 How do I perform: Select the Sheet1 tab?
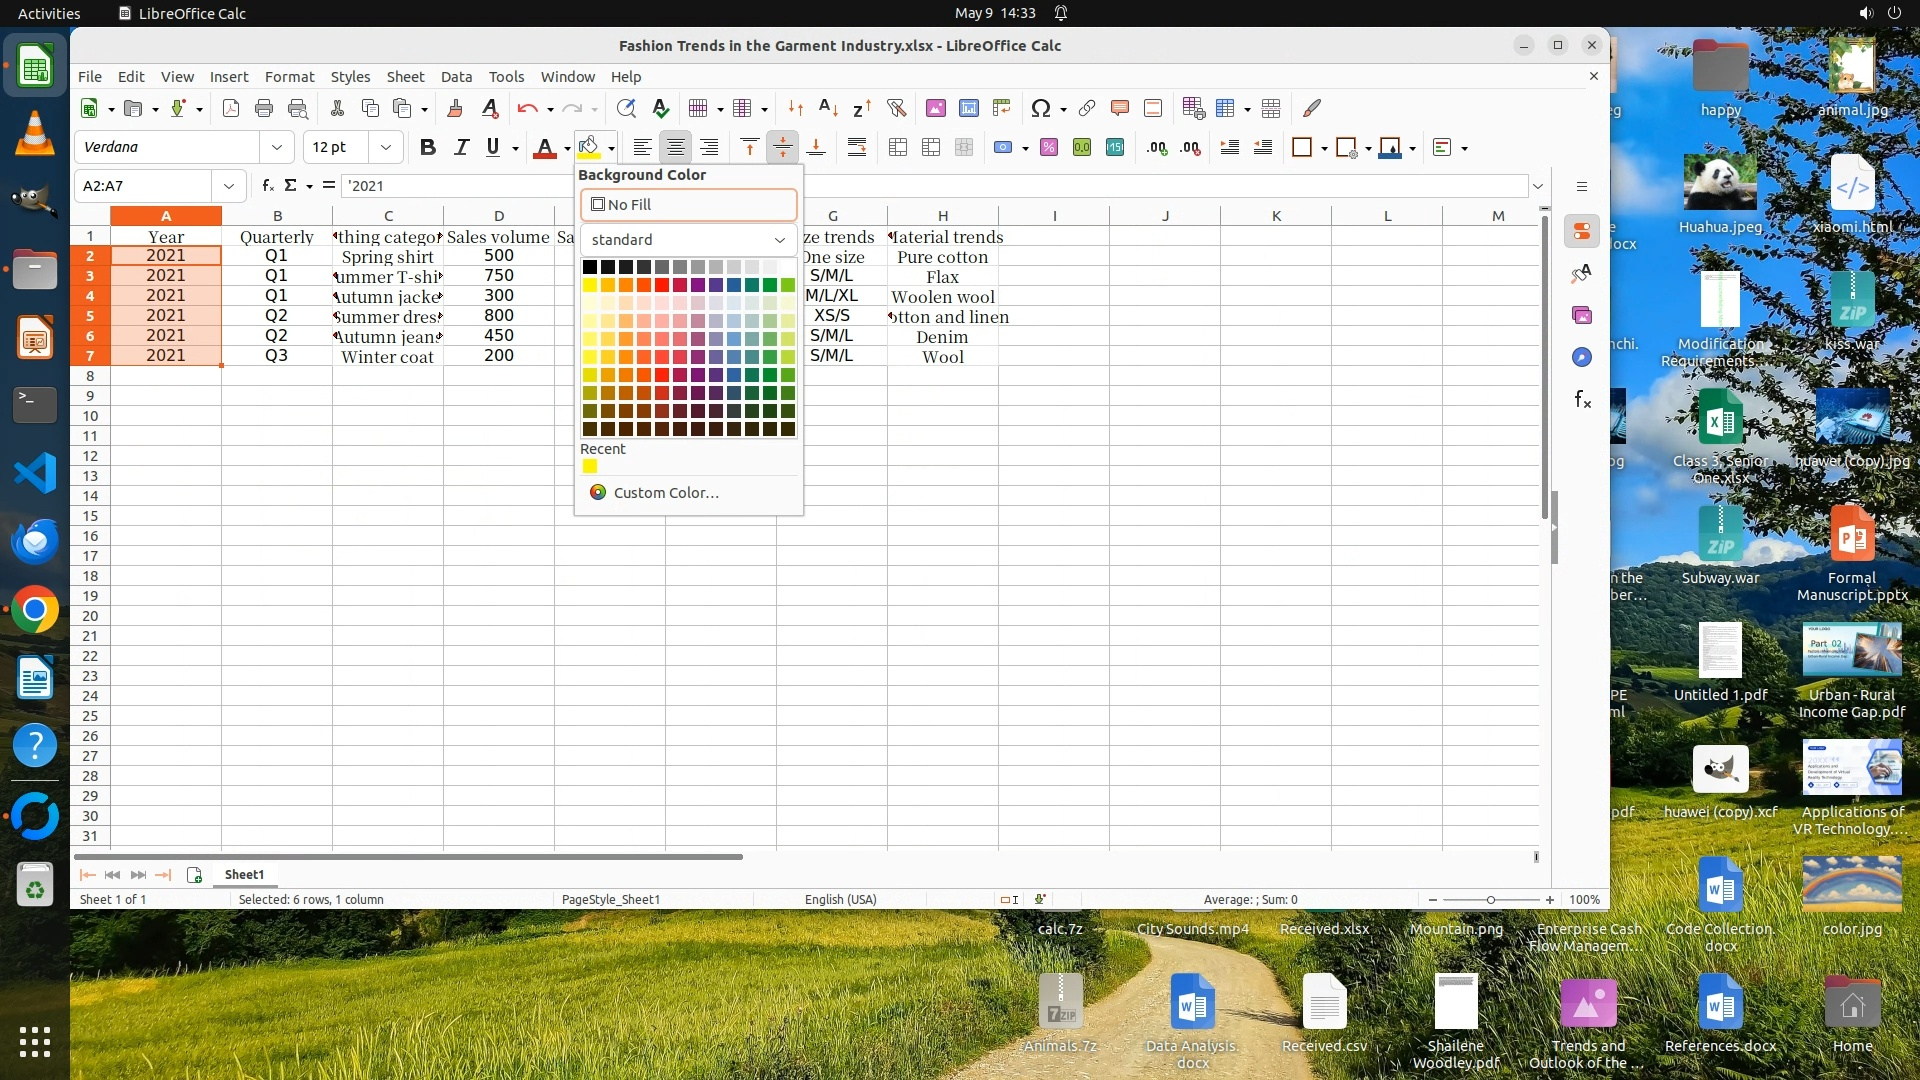[x=244, y=875]
